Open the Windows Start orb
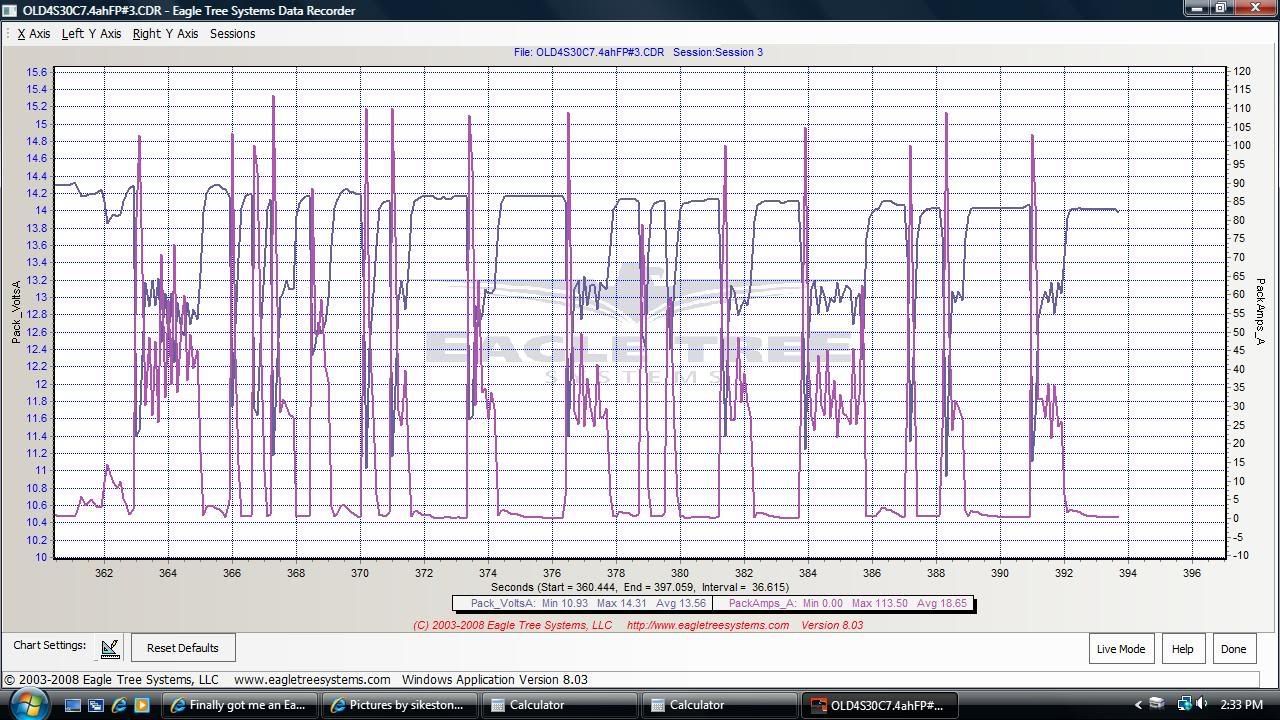 tap(27, 704)
